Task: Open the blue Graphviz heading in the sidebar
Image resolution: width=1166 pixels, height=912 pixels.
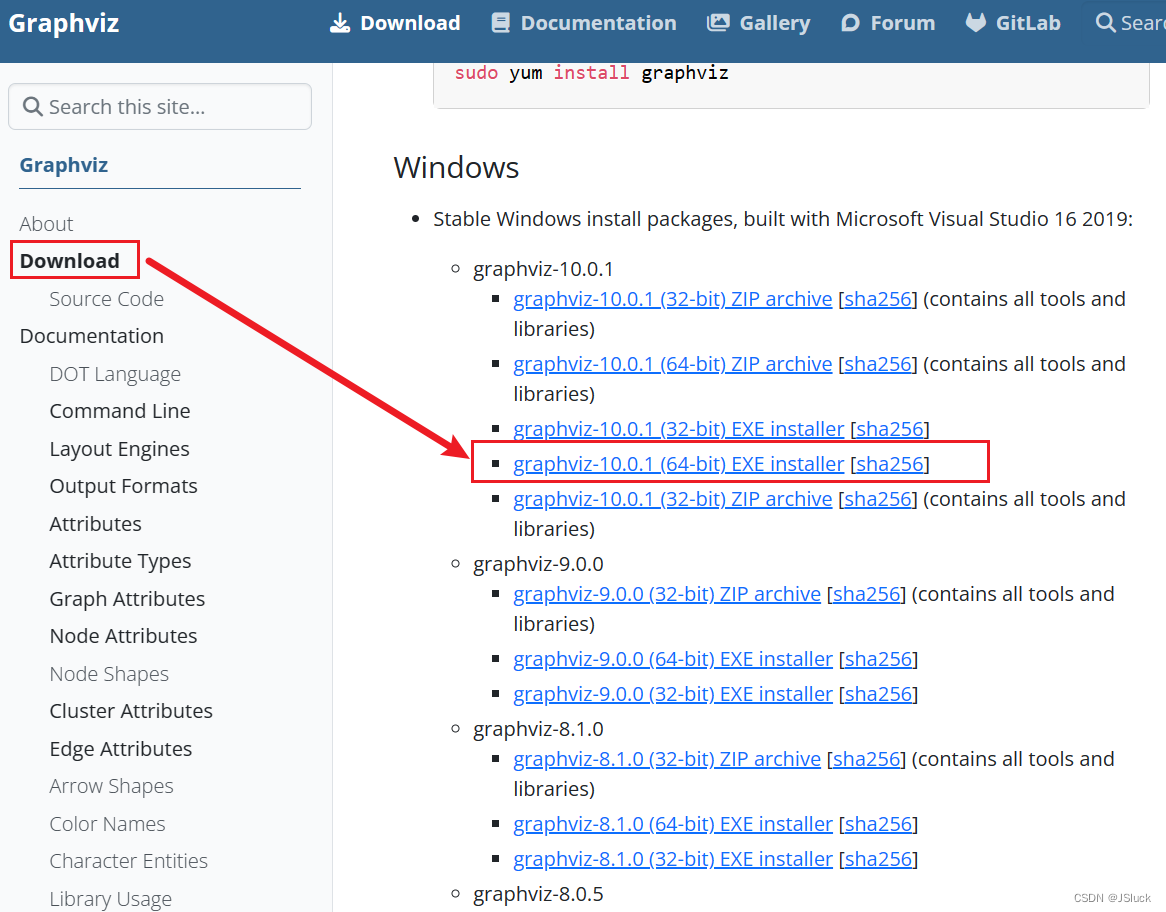Action: (x=64, y=165)
